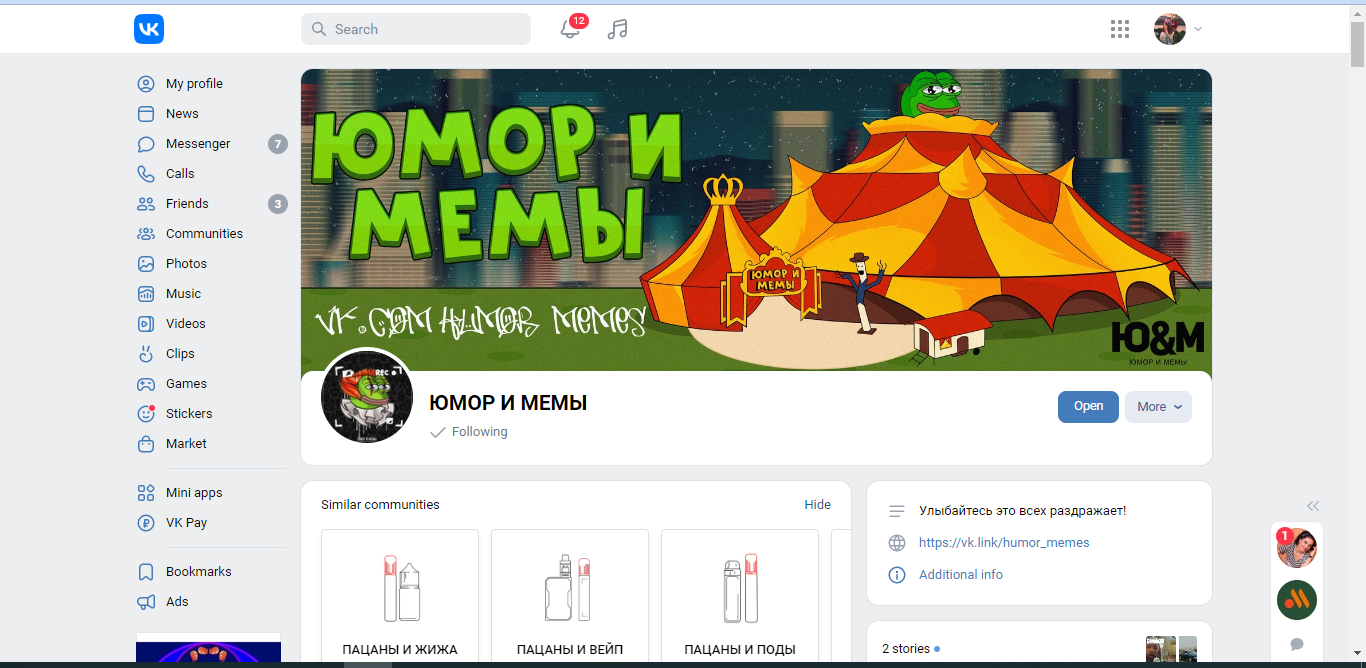This screenshot has height=668, width=1366.
Task: Click the Messenger unread count badge 7
Action: pyautogui.click(x=278, y=144)
